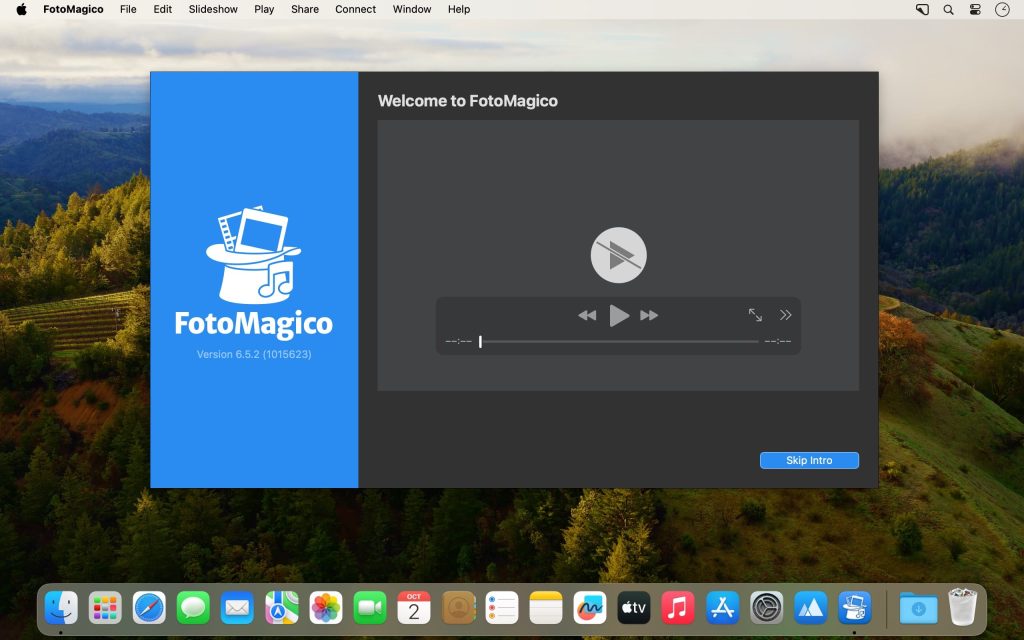Open Messages from the Dock
This screenshot has width=1024, height=640.
[193, 608]
